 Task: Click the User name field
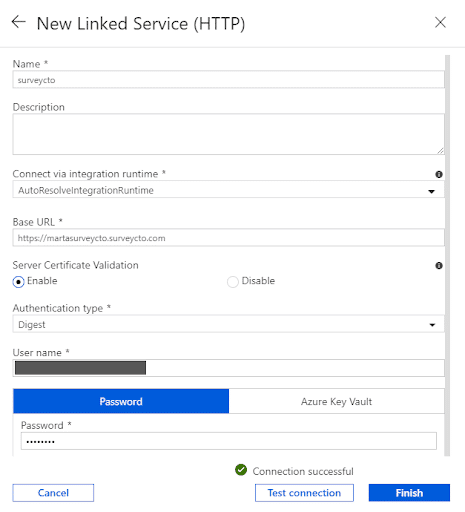tap(228, 368)
